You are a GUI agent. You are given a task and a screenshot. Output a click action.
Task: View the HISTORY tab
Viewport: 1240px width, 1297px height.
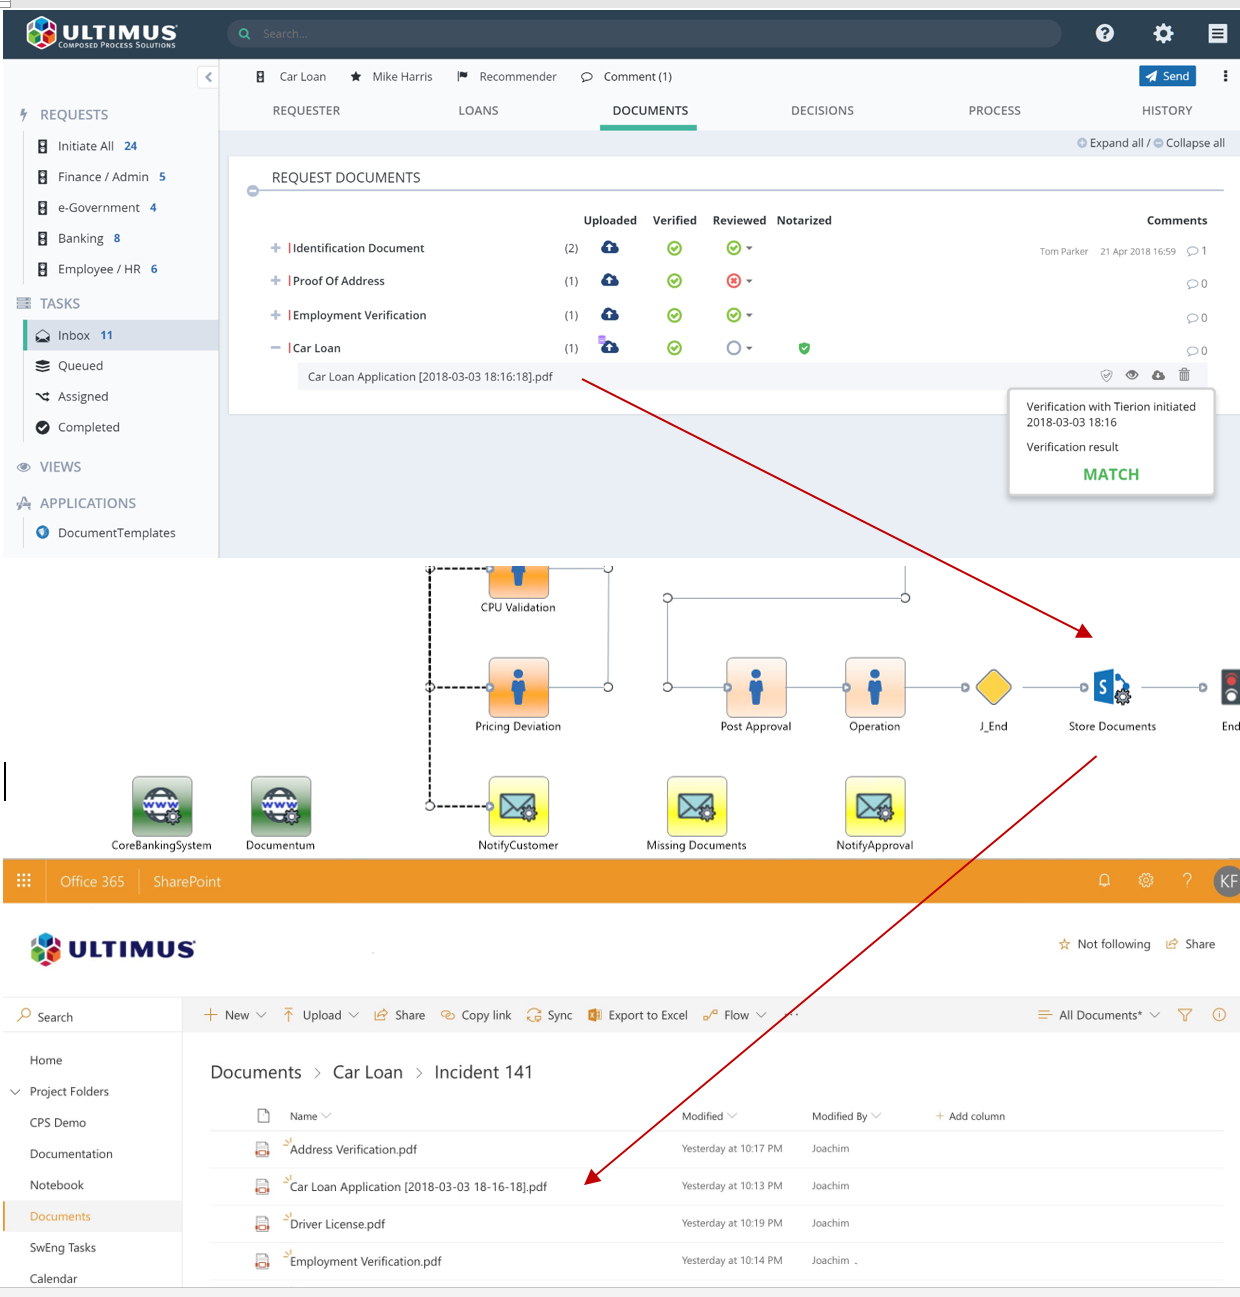pos(1167,111)
